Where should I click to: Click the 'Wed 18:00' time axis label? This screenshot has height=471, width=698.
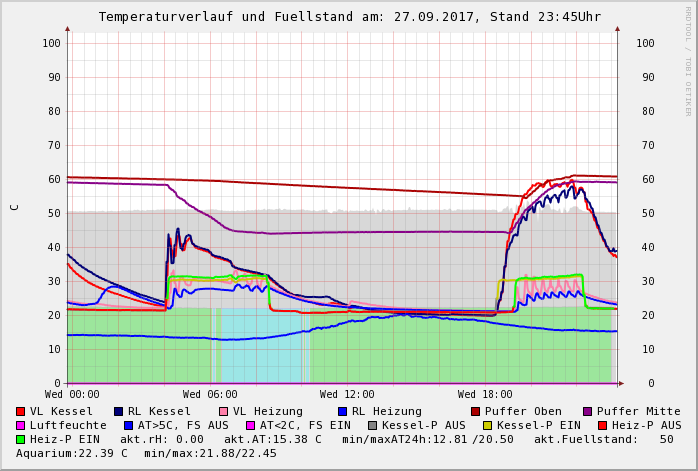pos(485,395)
